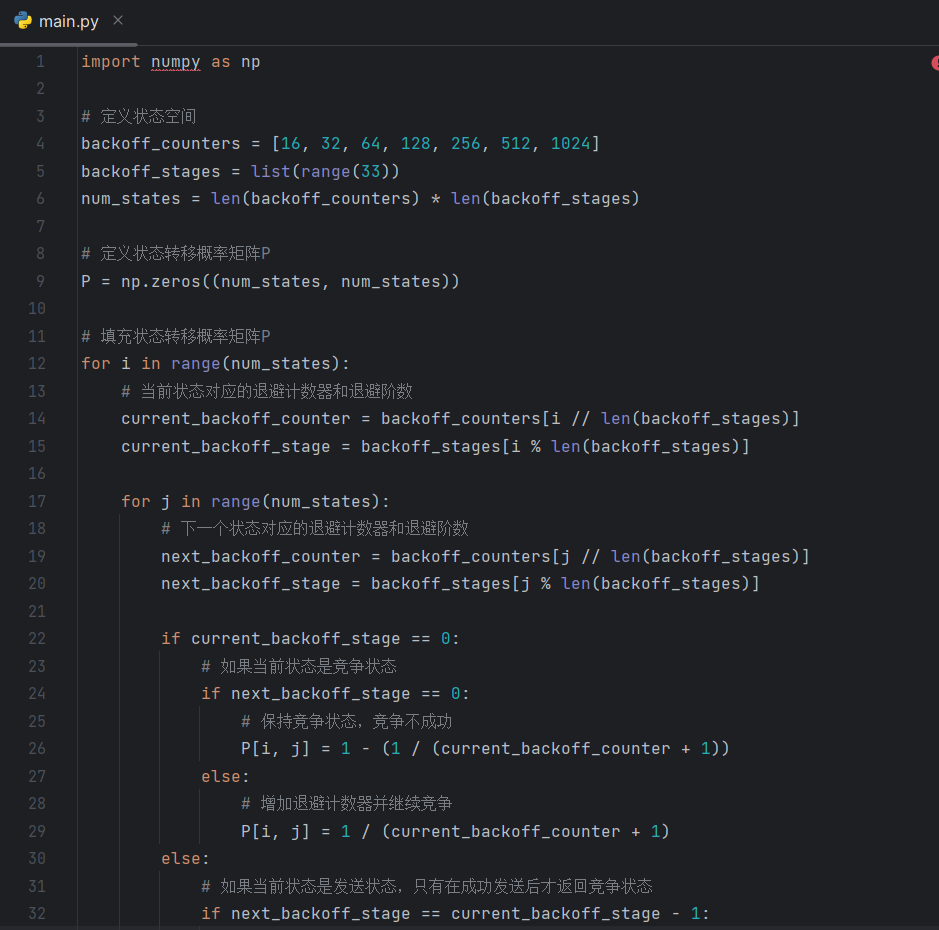Click the comment '# 增加退避计数器并继续竞争'

click(x=346, y=804)
